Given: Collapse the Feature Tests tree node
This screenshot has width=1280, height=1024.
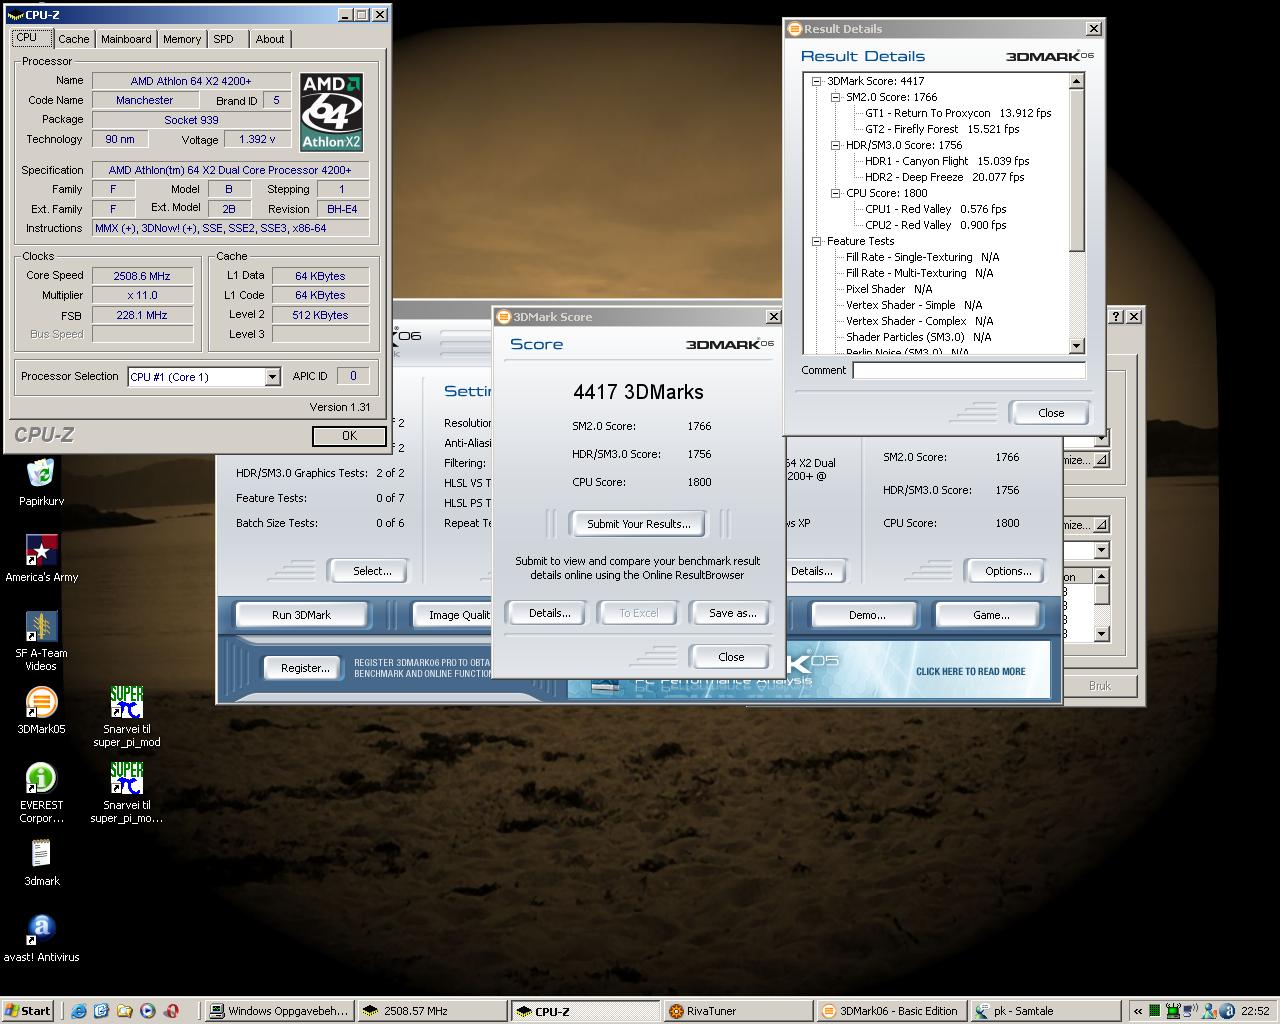Looking at the screenshot, I should 816,241.
